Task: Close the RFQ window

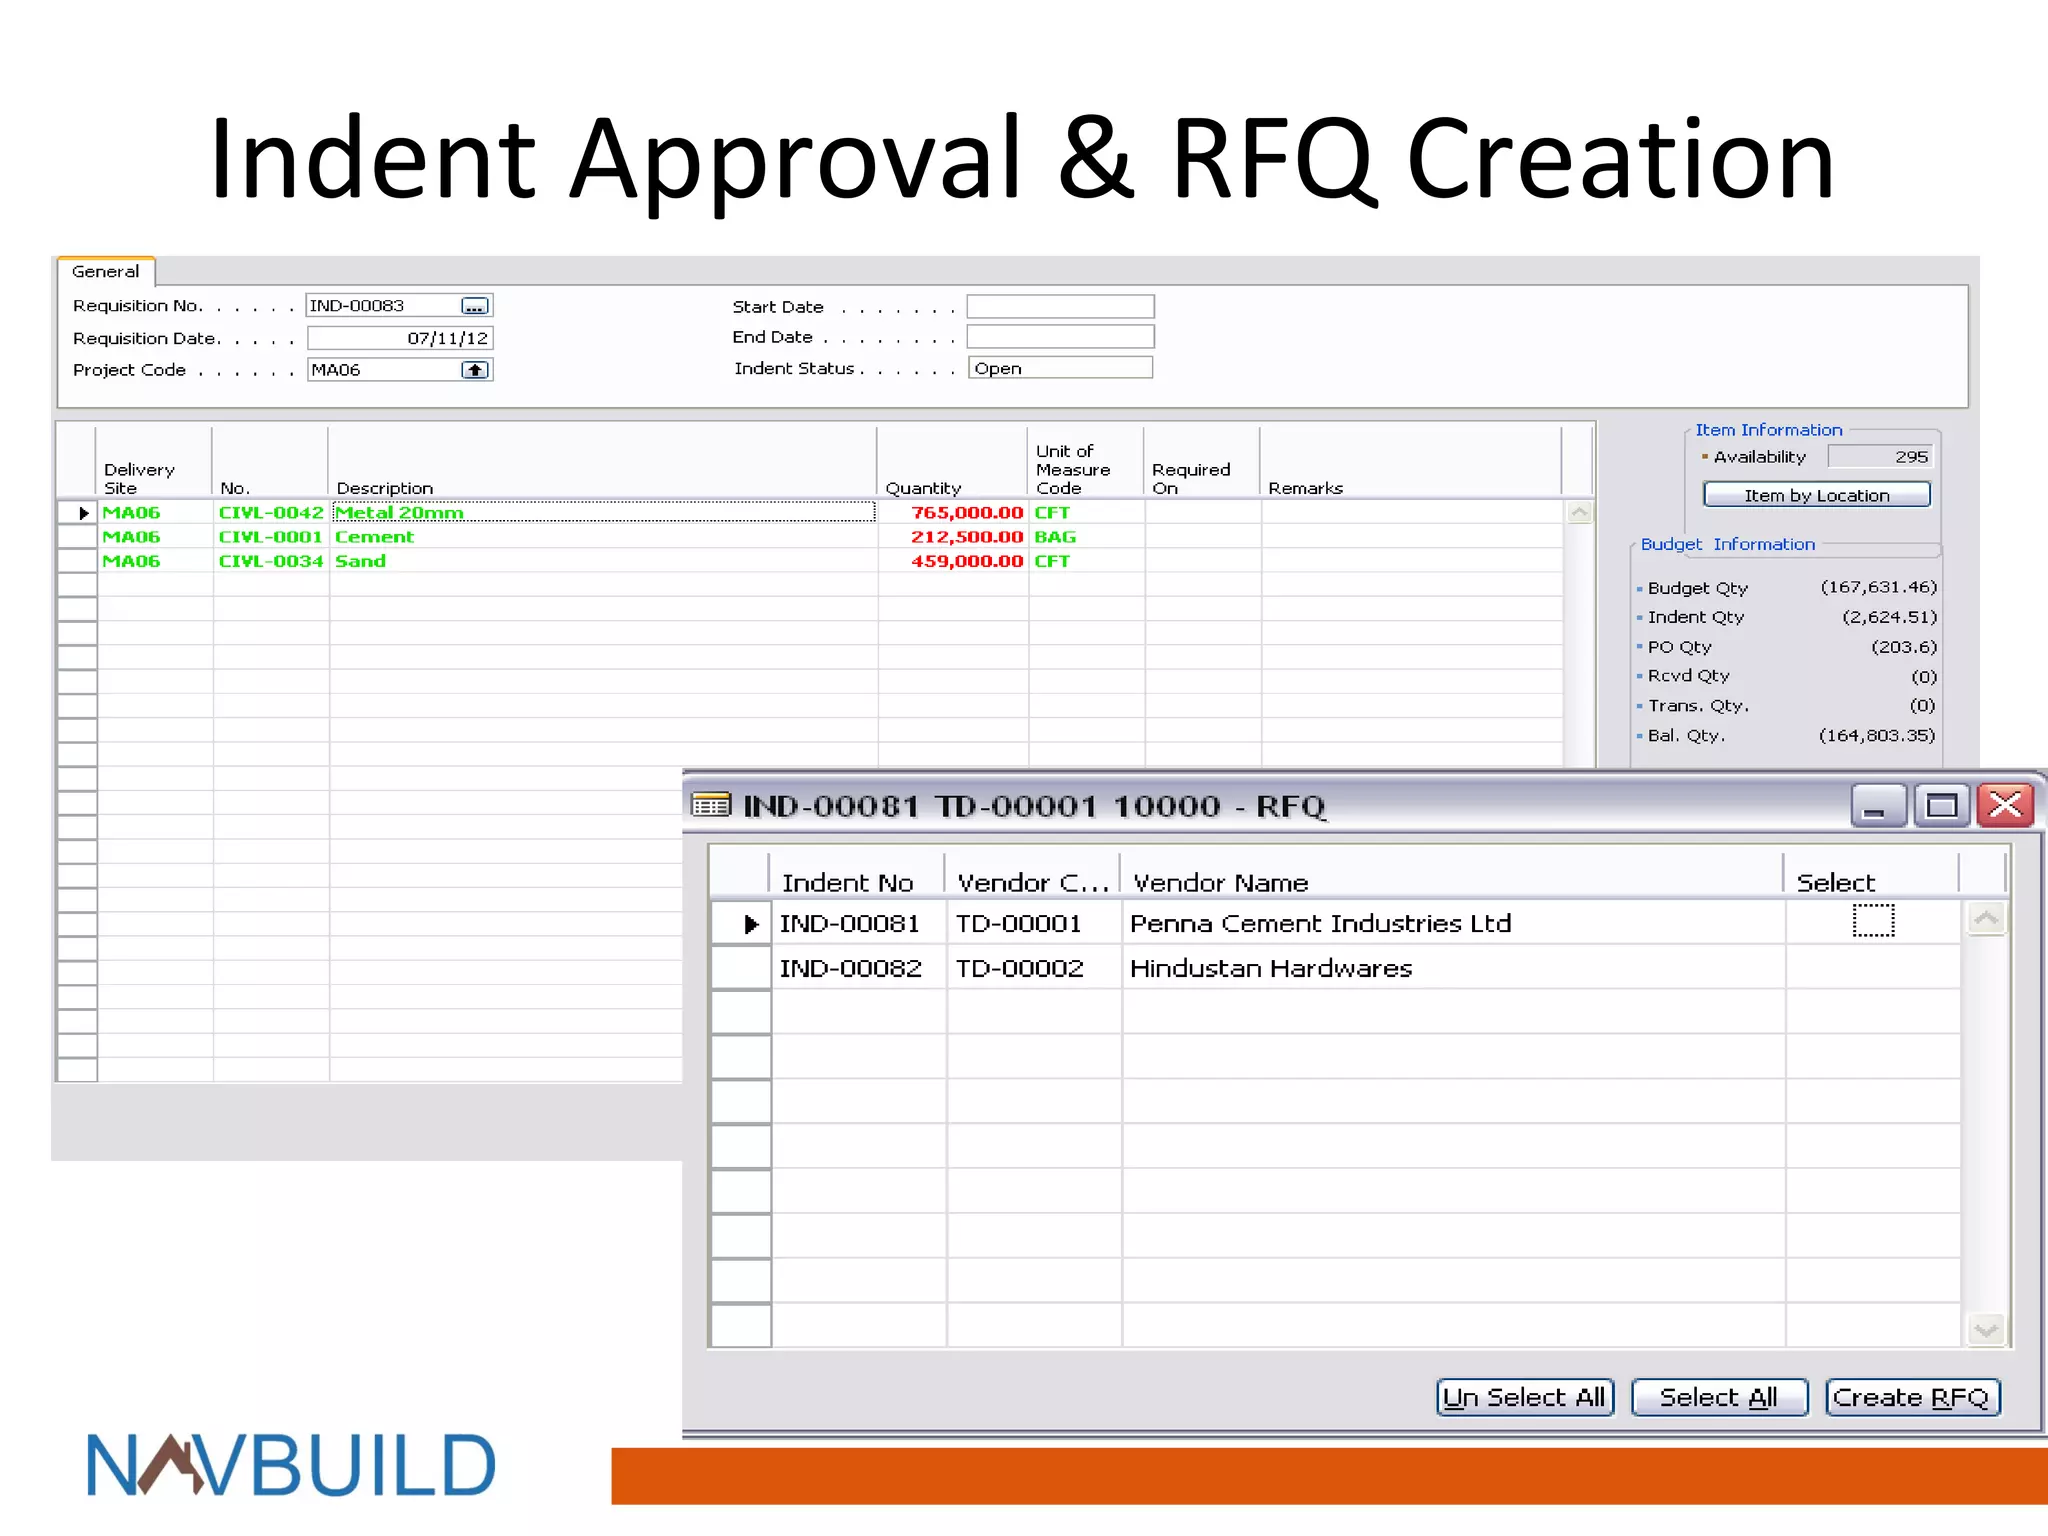Action: (x=2005, y=805)
